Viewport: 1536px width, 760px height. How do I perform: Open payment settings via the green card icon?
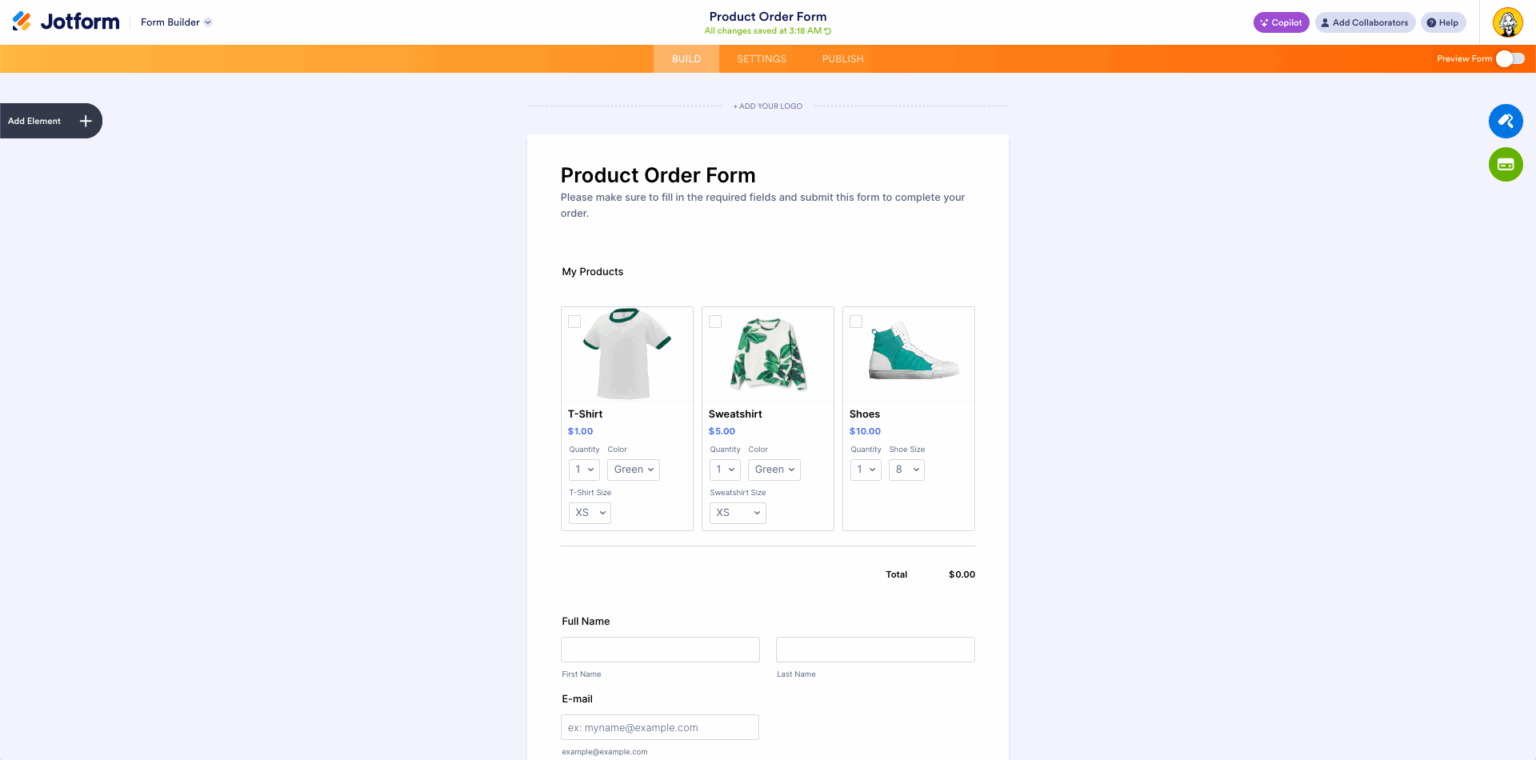tap(1505, 164)
